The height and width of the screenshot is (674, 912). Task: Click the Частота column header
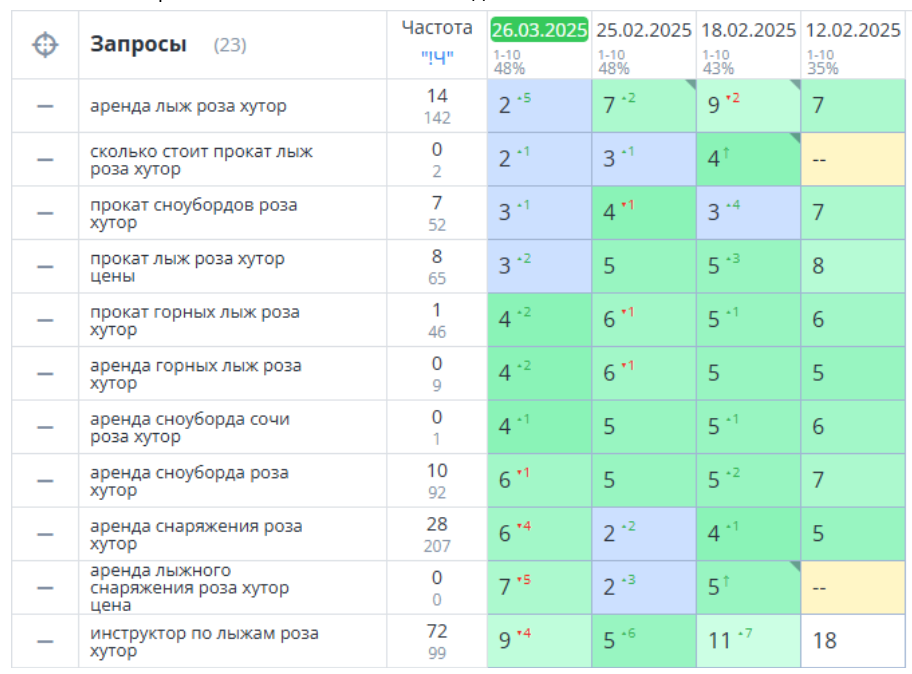coord(437,27)
